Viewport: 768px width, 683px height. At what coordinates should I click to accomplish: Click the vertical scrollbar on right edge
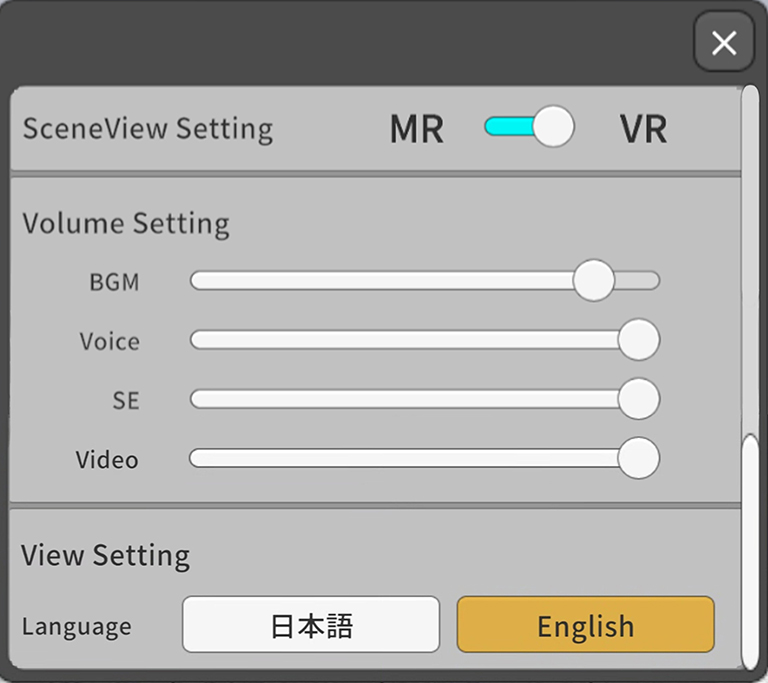pos(750,550)
